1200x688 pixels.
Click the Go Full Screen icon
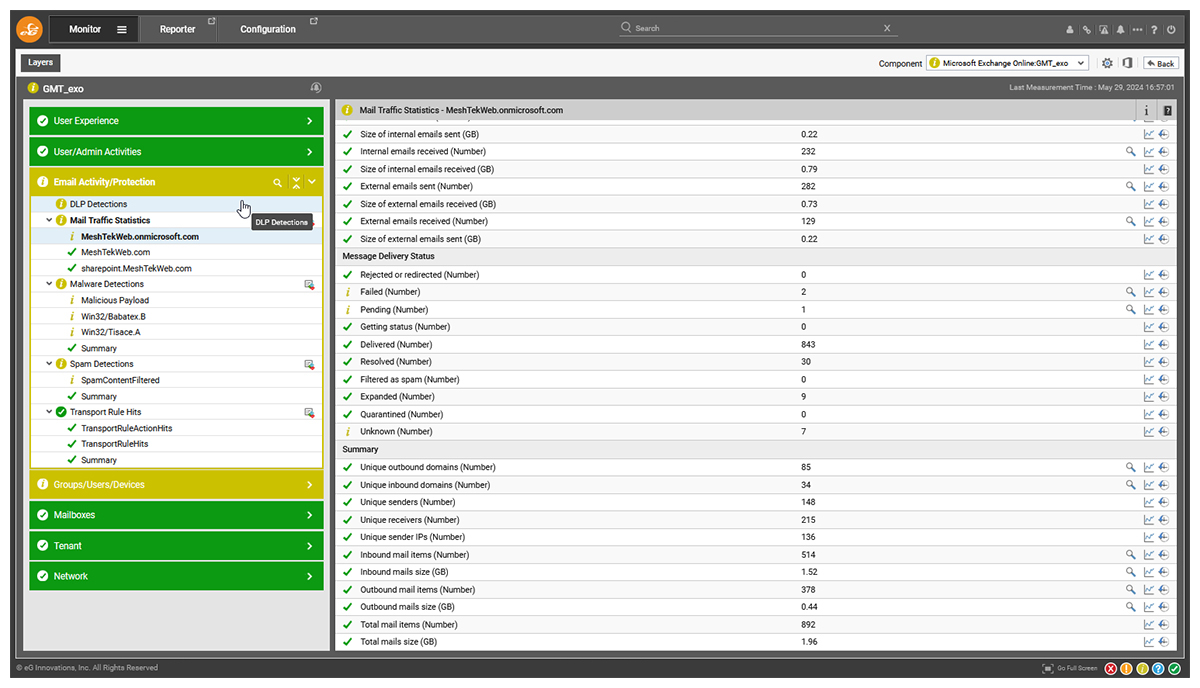pos(1048,668)
